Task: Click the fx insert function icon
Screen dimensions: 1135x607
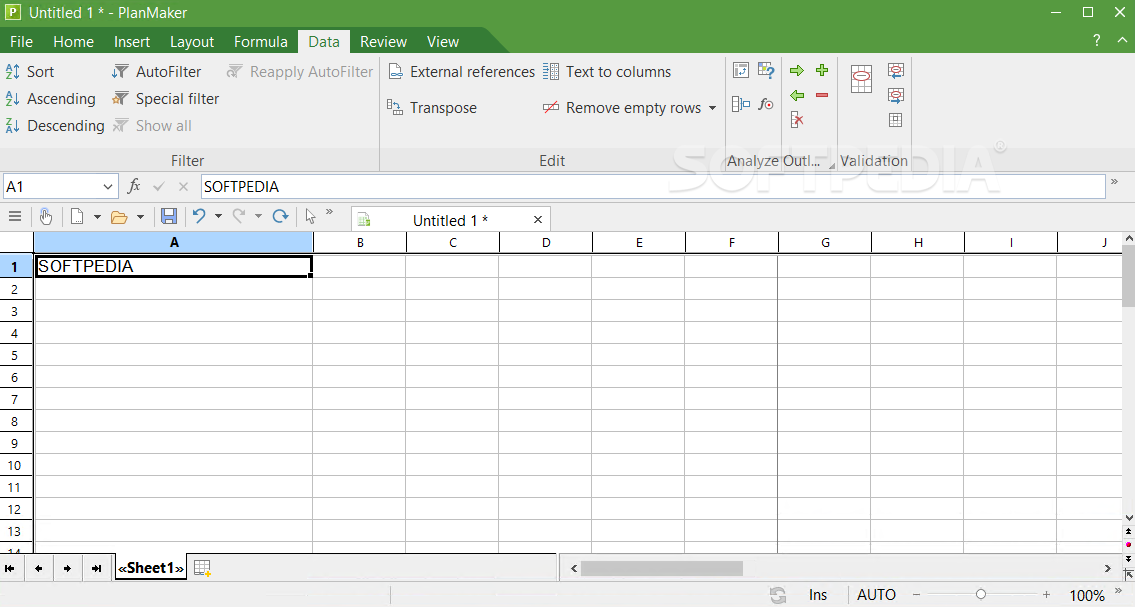Action: [x=133, y=186]
